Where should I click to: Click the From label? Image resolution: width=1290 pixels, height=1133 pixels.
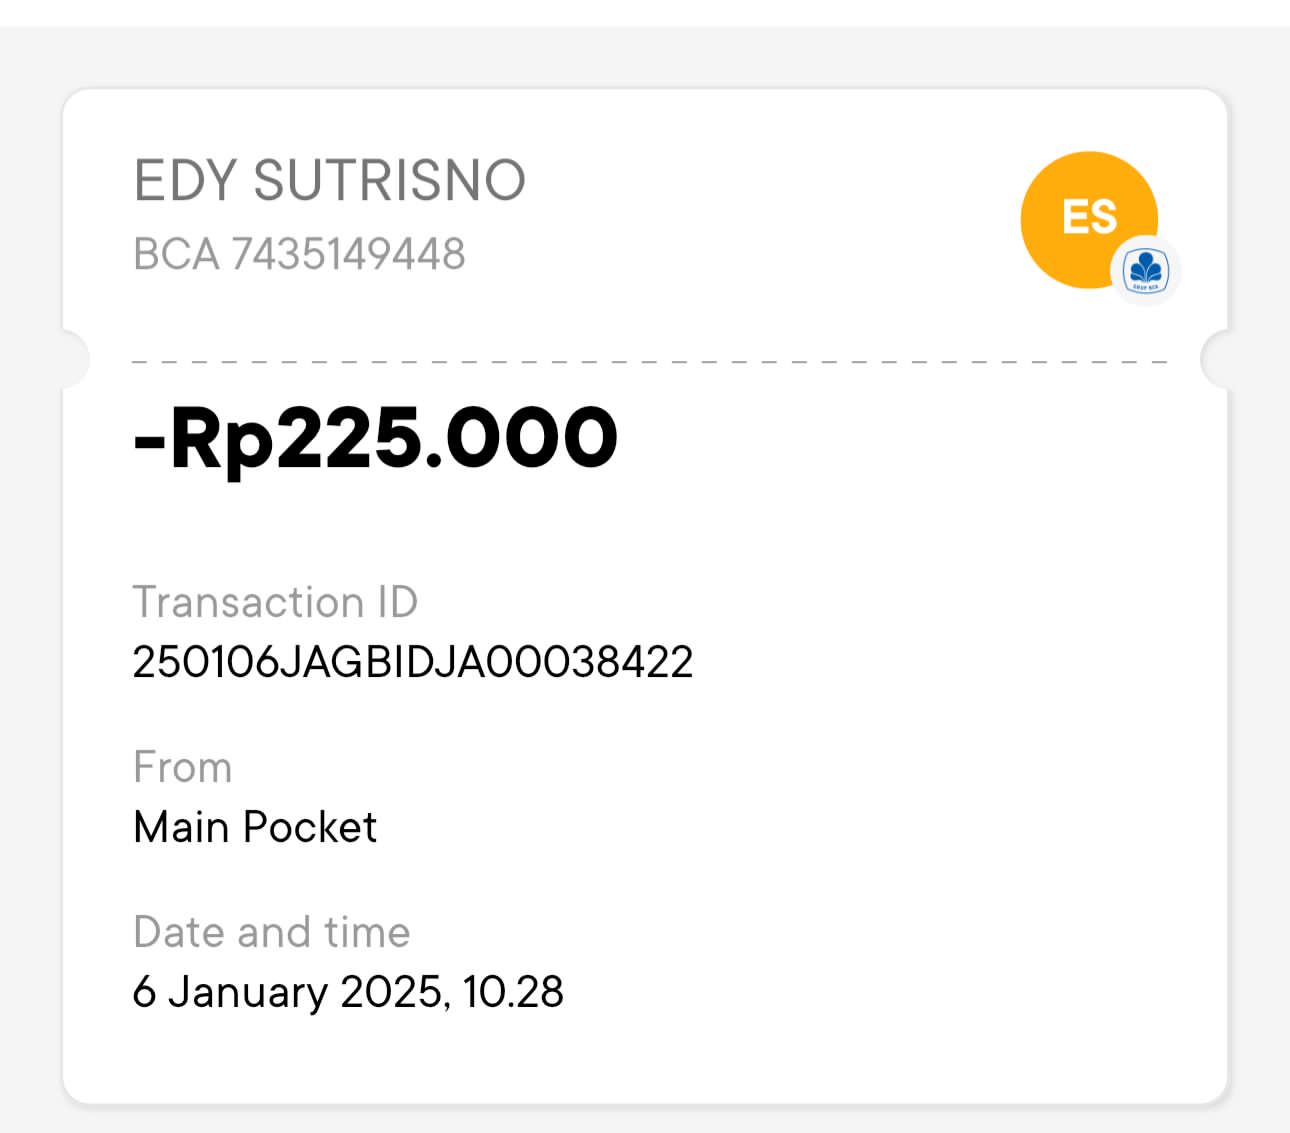(x=182, y=768)
